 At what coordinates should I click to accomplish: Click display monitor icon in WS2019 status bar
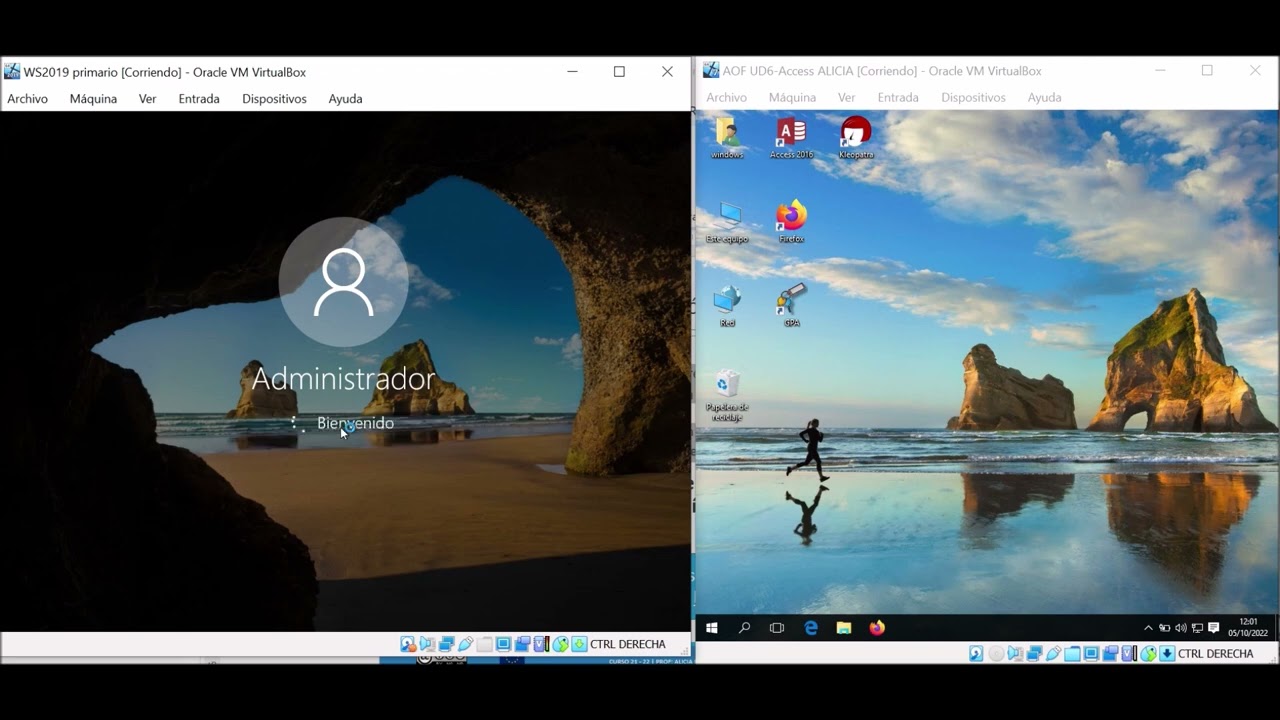point(504,644)
